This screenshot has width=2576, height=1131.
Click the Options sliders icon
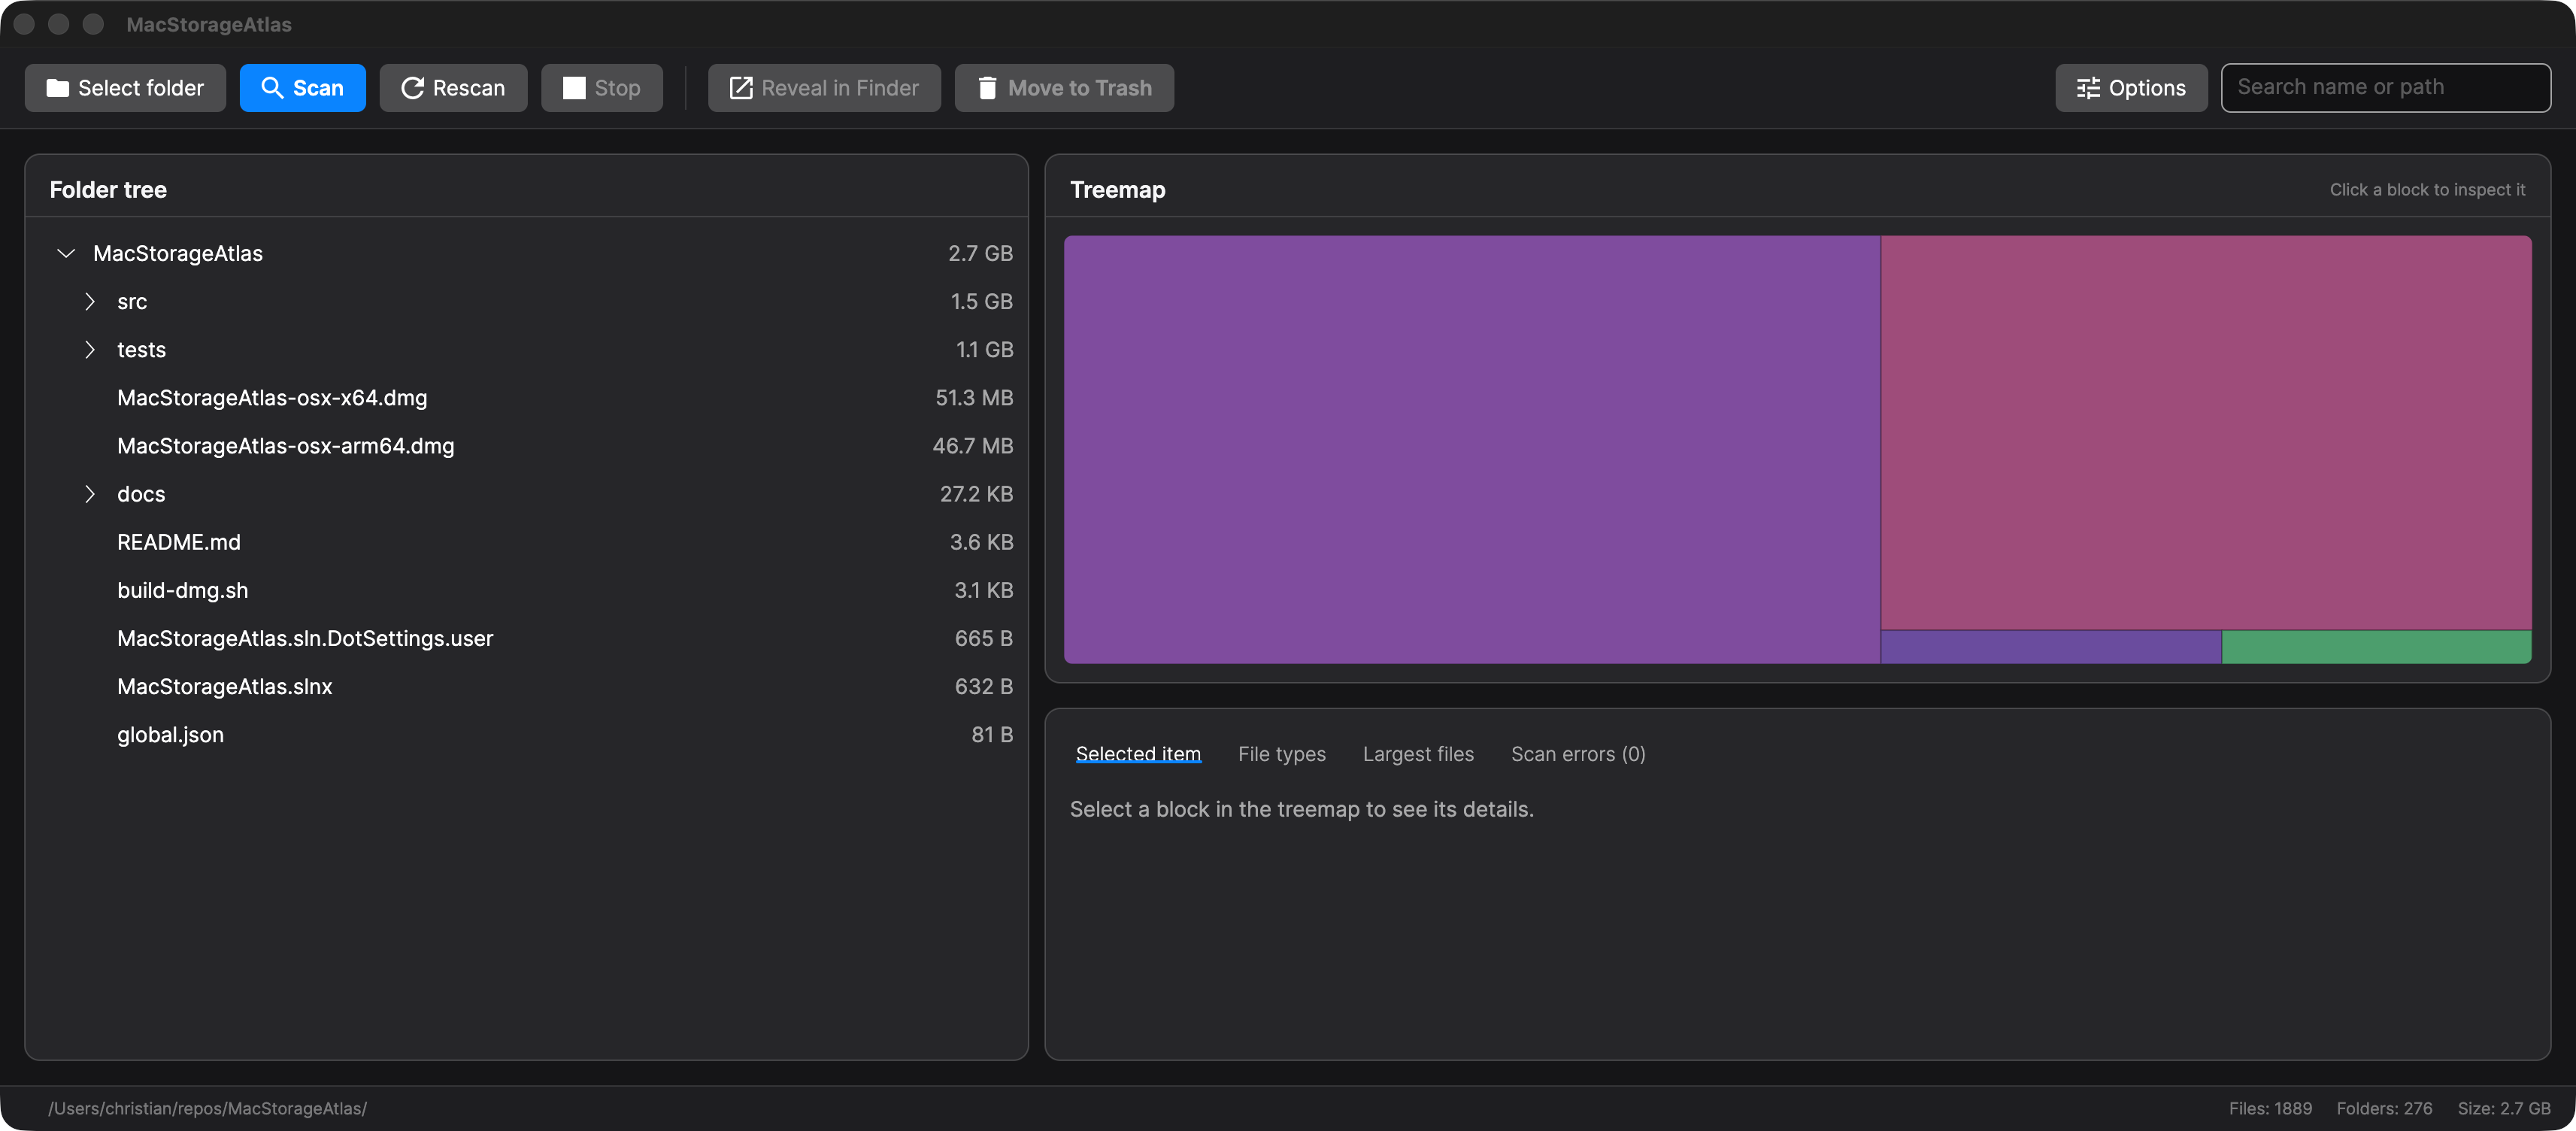2088,88
